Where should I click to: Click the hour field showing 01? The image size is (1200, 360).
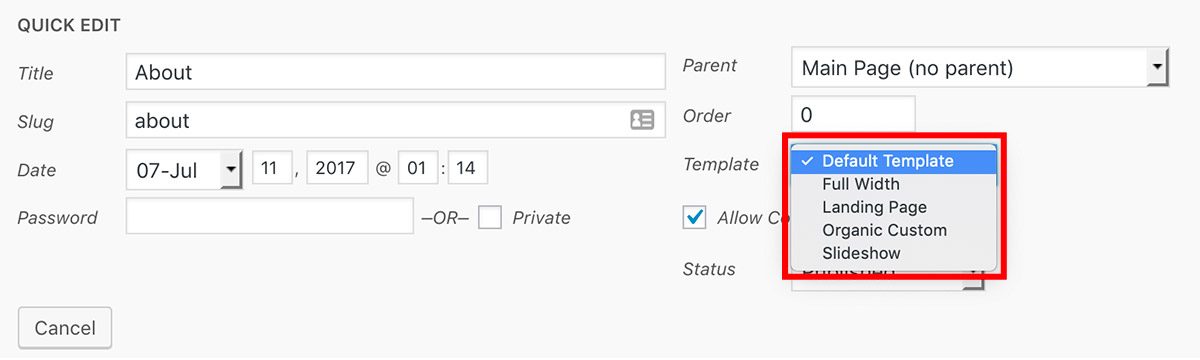(x=418, y=168)
